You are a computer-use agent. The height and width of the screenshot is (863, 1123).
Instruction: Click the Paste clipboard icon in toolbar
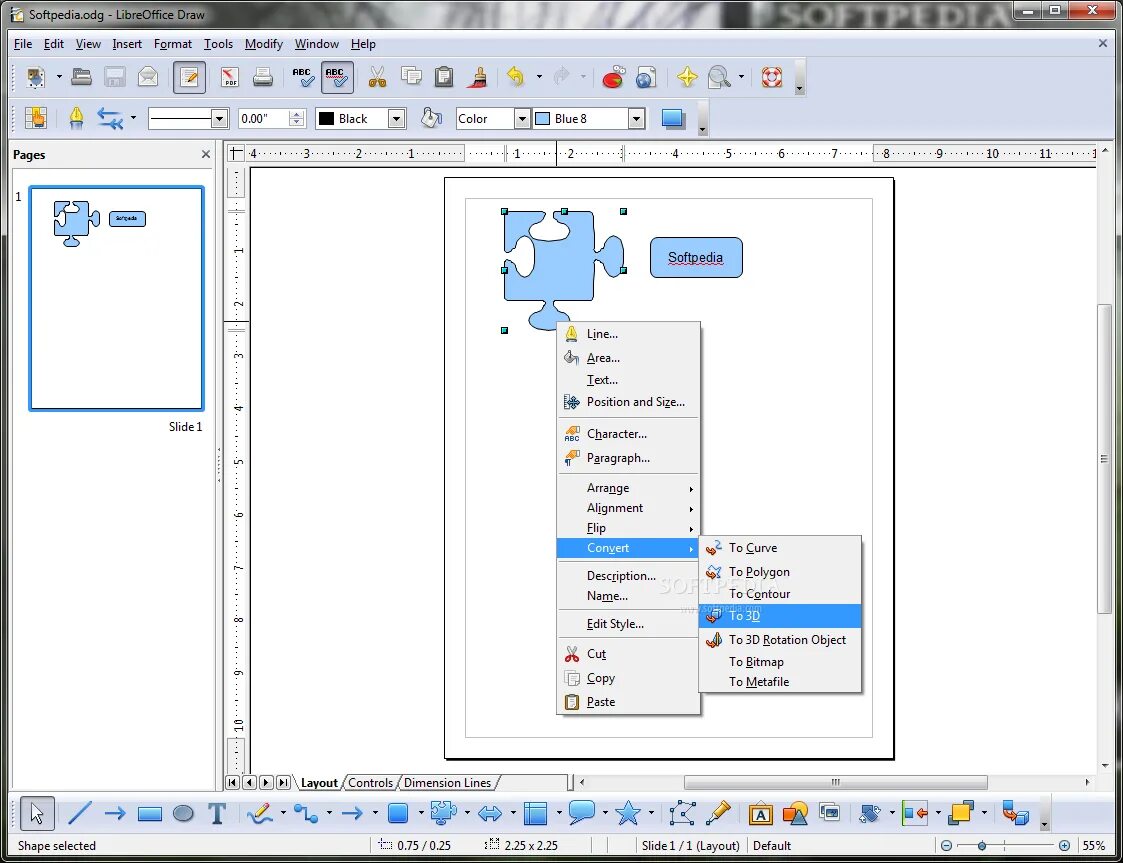click(x=444, y=77)
